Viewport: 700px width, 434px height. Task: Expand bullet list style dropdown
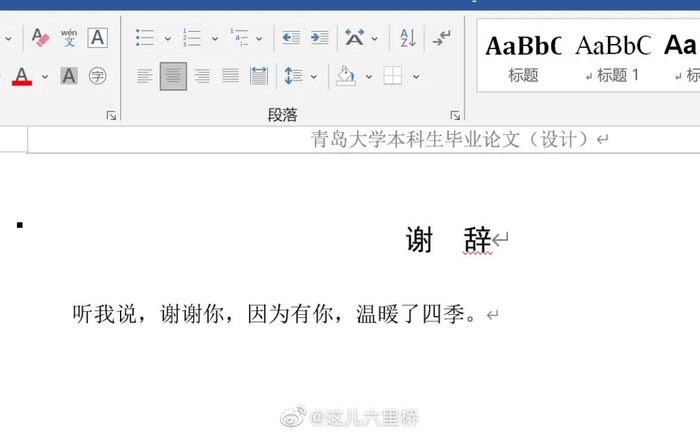pos(167,39)
